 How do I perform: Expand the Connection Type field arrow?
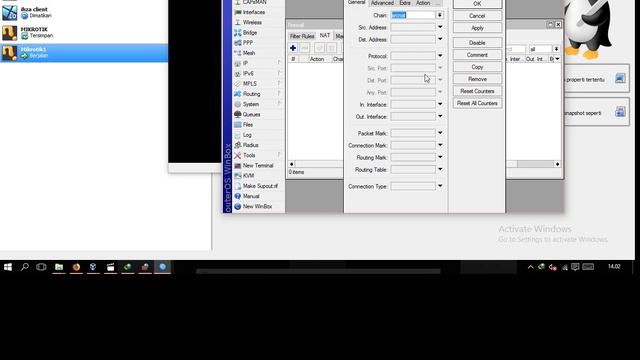point(440,186)
